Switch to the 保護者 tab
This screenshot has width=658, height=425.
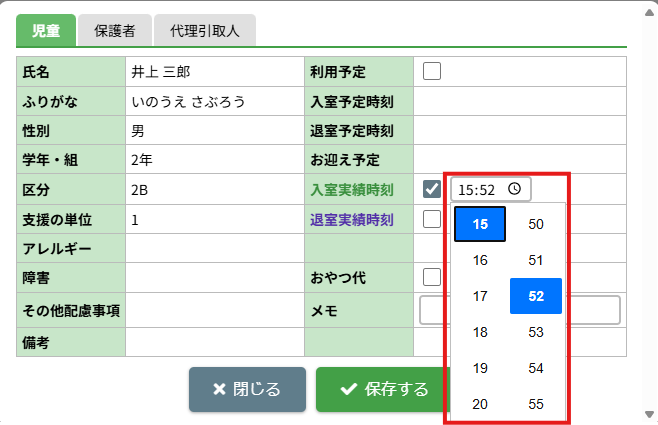click(115, 31)
